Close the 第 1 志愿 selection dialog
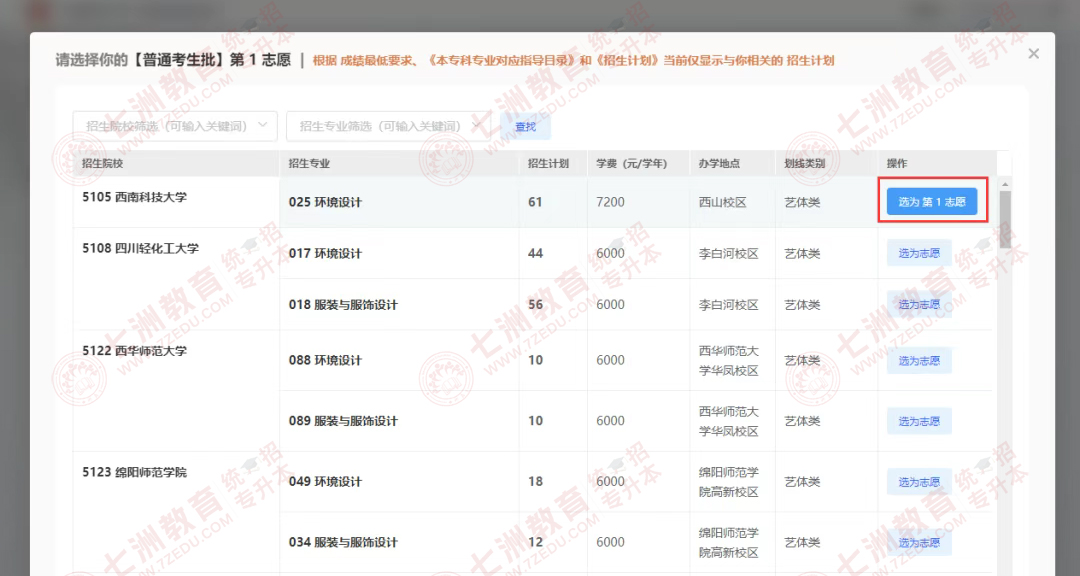The width and height of the screenshot is (1080, 576). (x=1033, y=54)
